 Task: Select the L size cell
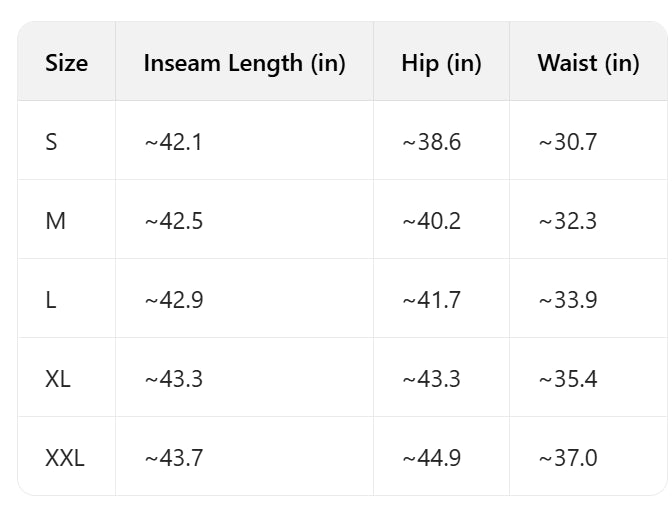tap(50, 300)
